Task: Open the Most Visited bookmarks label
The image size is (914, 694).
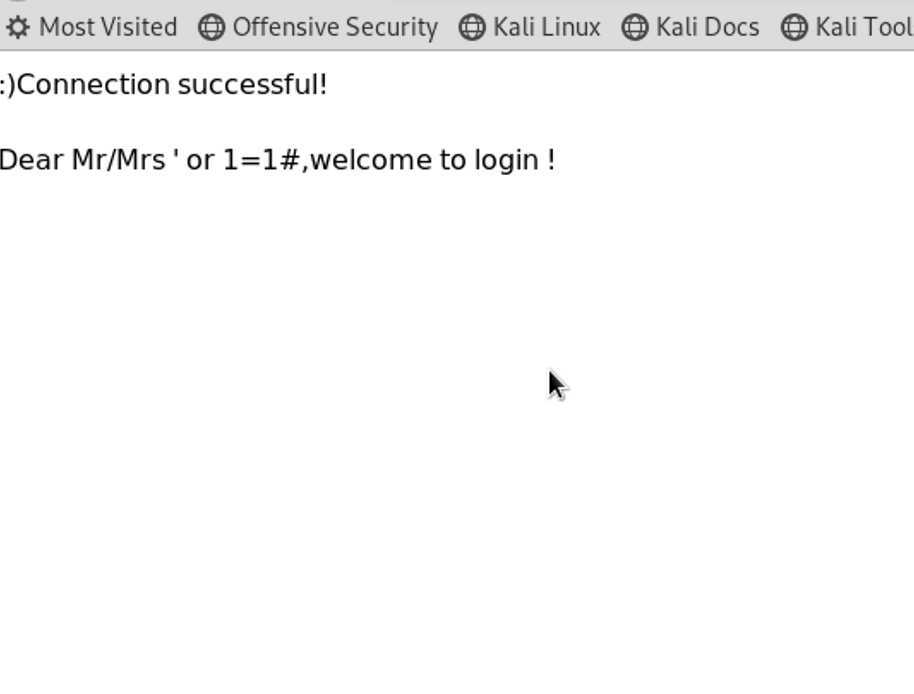Action: [x=108, y=27]
